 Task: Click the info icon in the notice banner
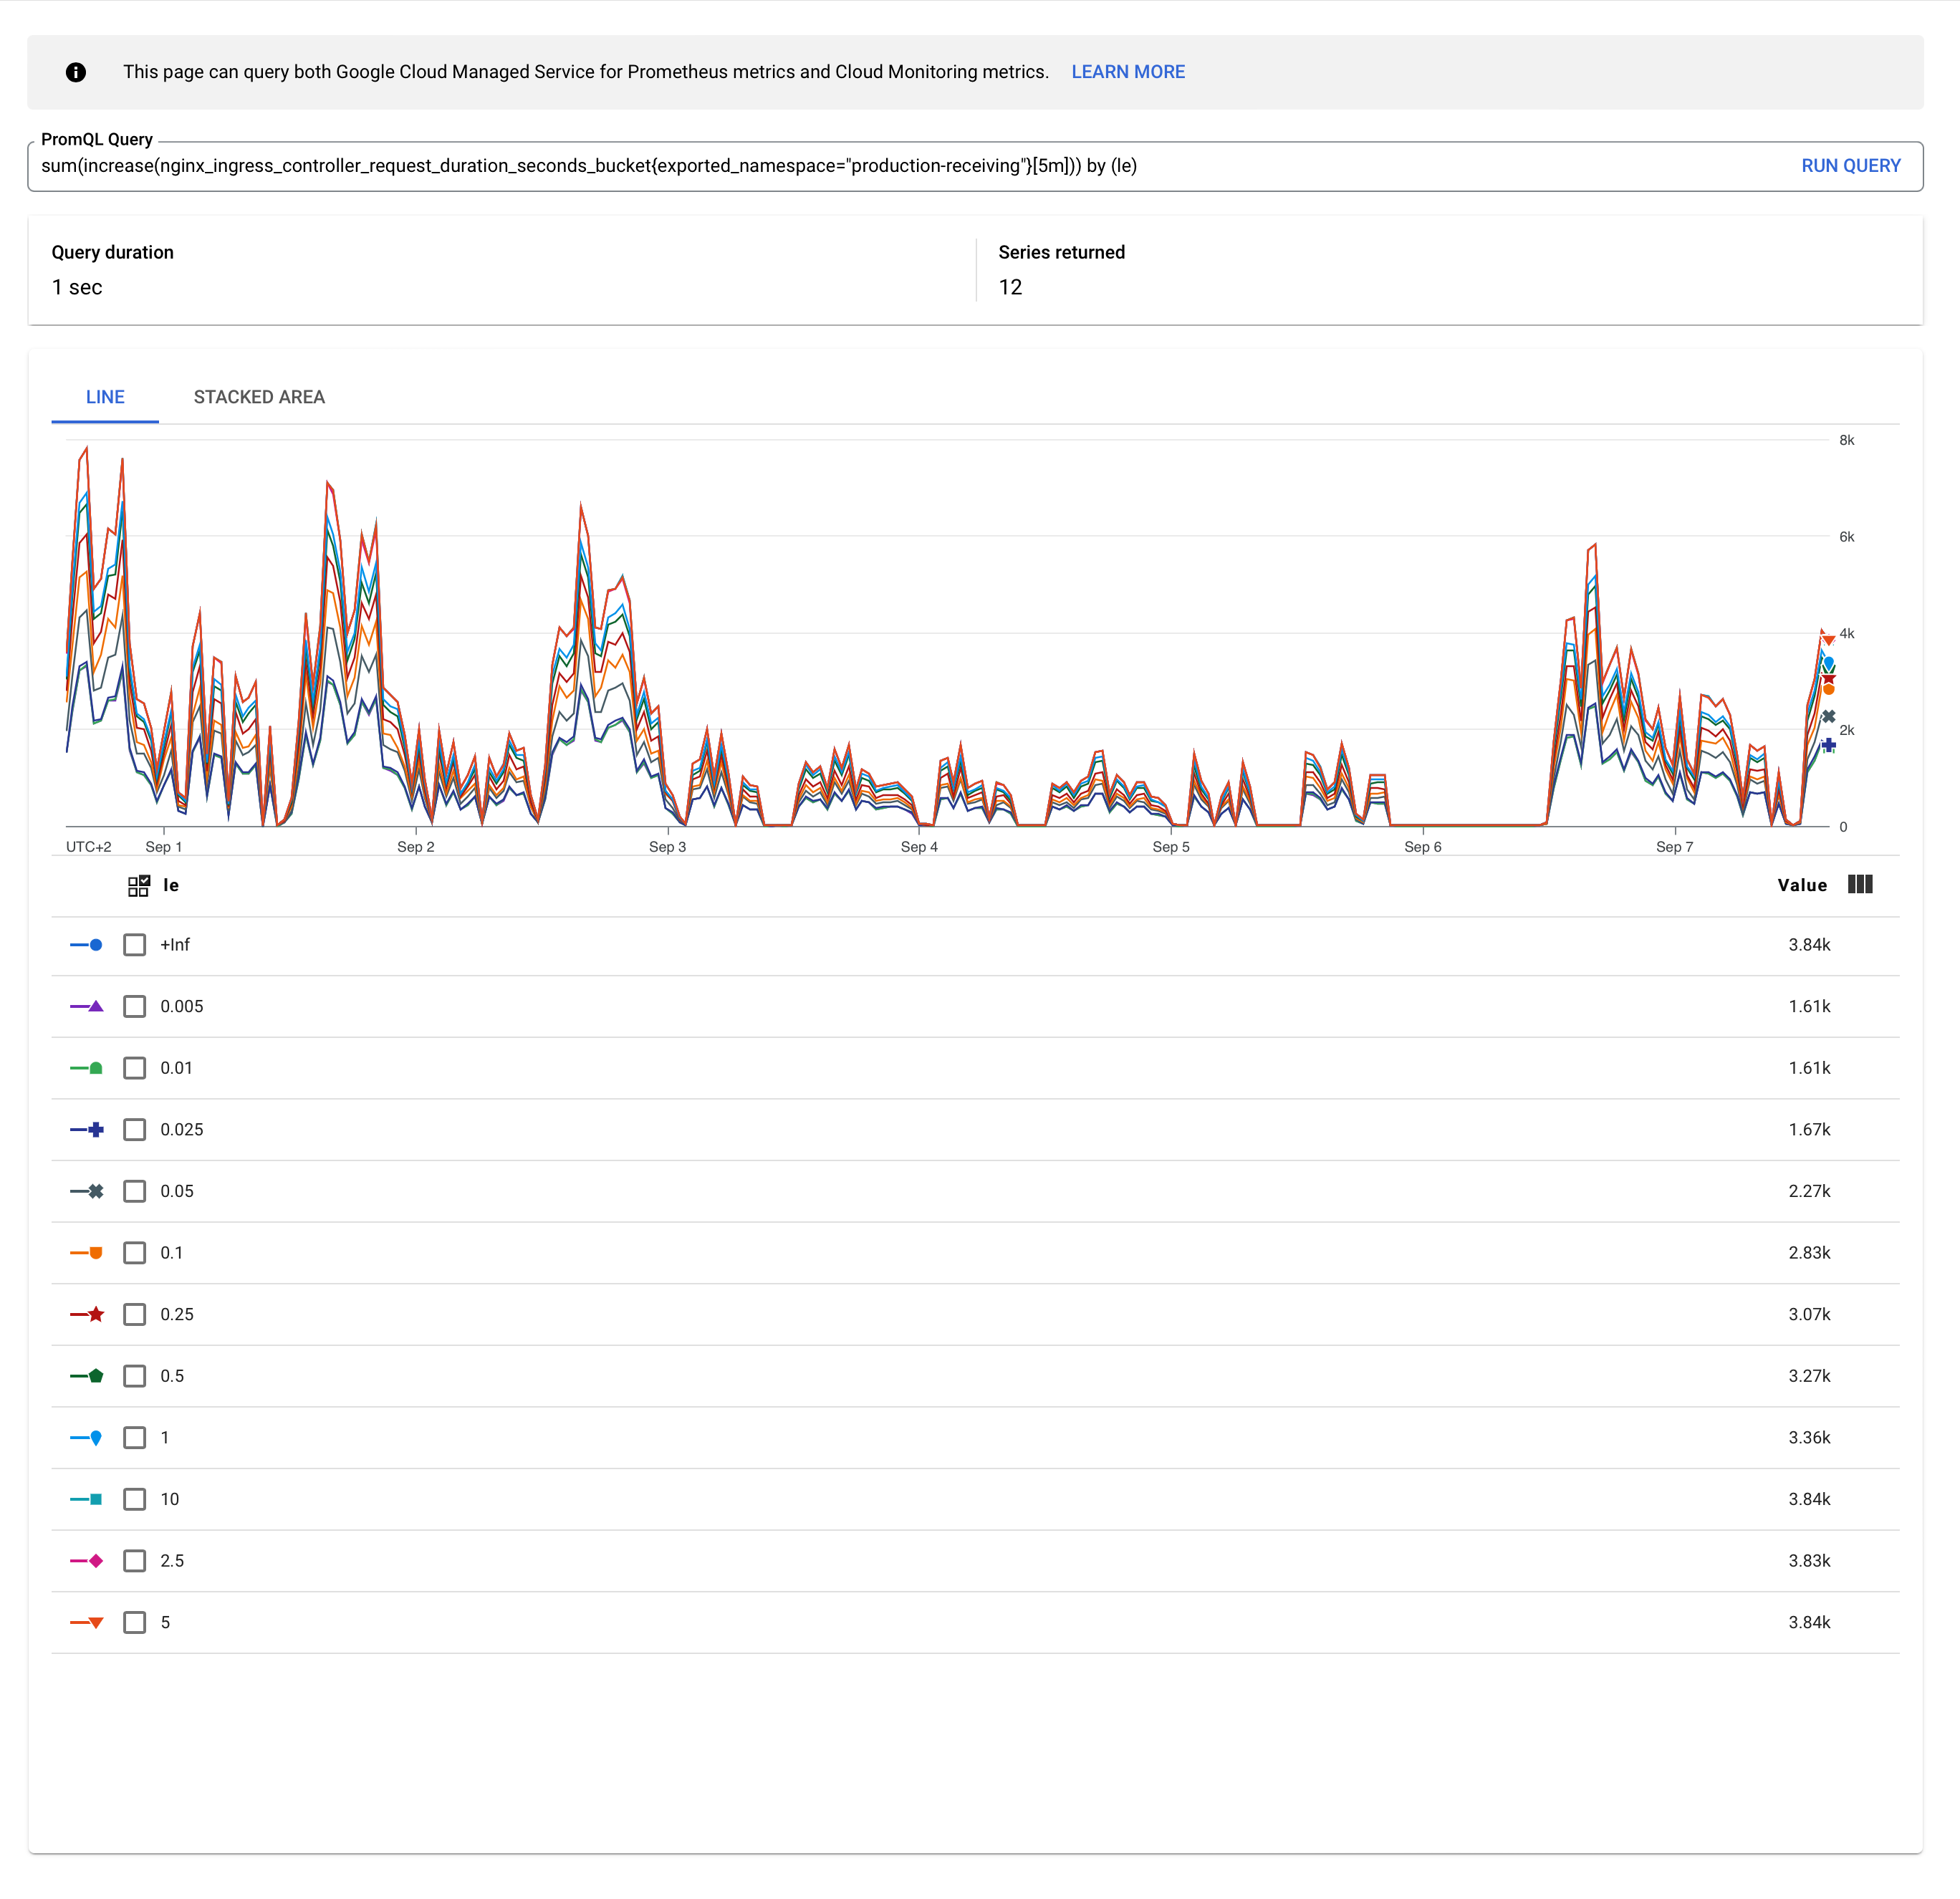click(x=77, y=71)
